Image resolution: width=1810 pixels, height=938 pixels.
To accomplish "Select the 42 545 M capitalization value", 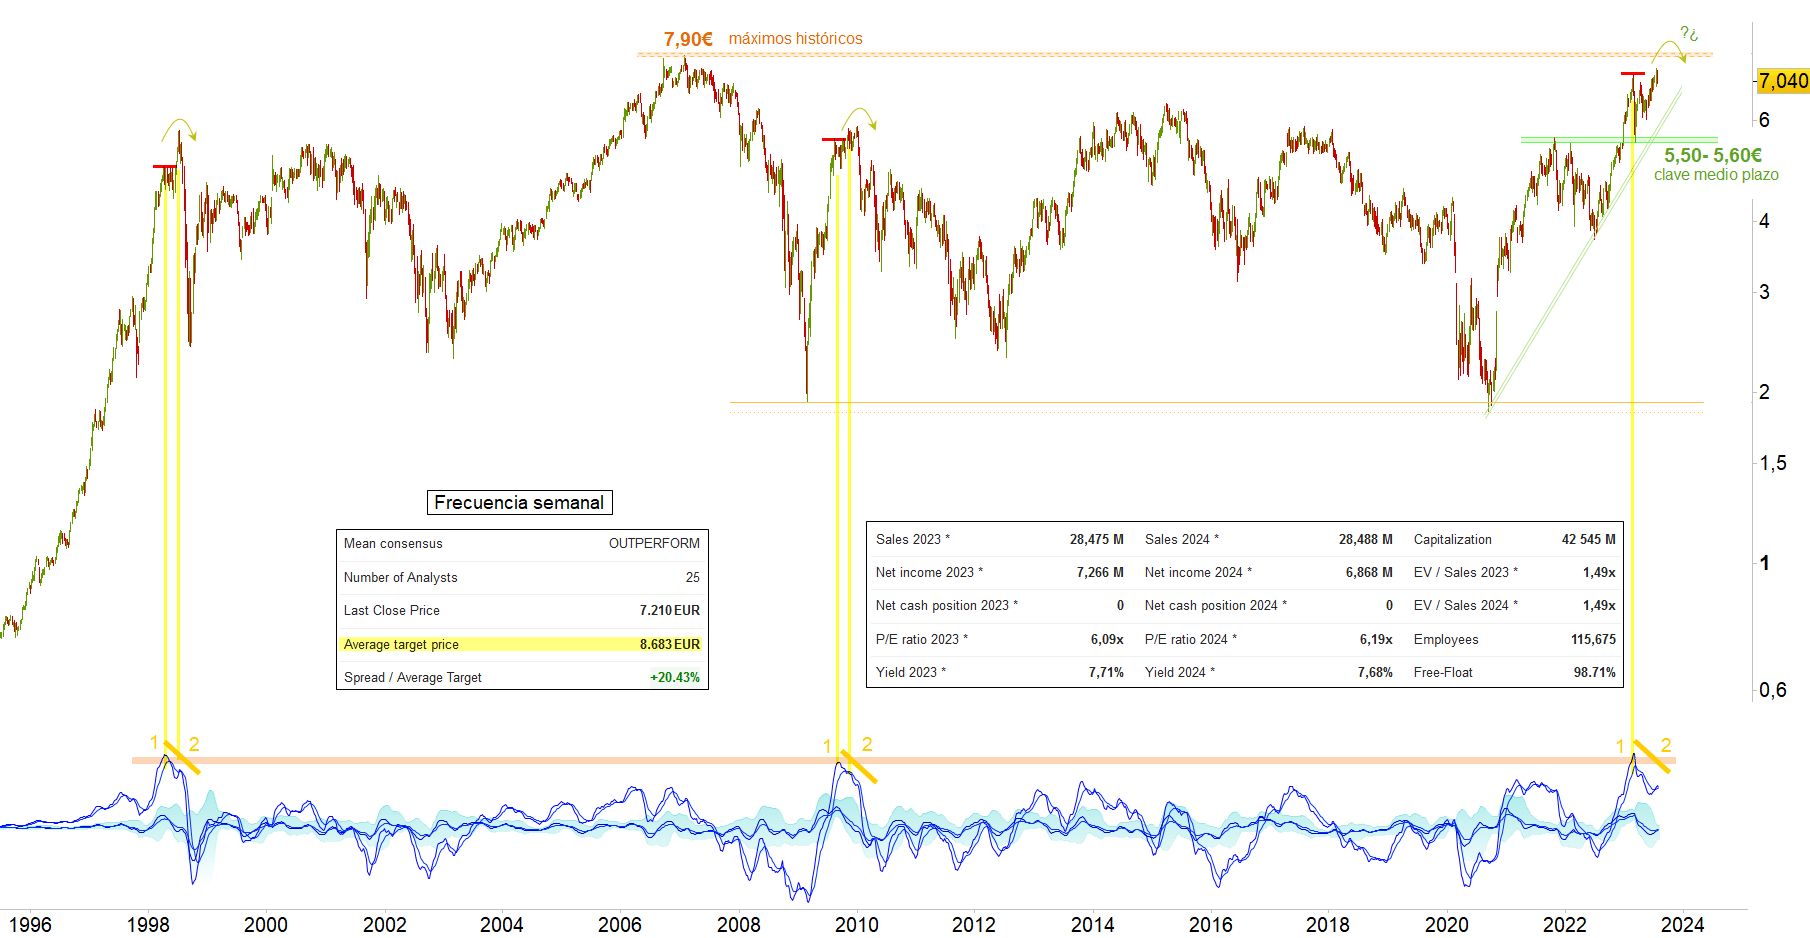I will (1588, 540).
